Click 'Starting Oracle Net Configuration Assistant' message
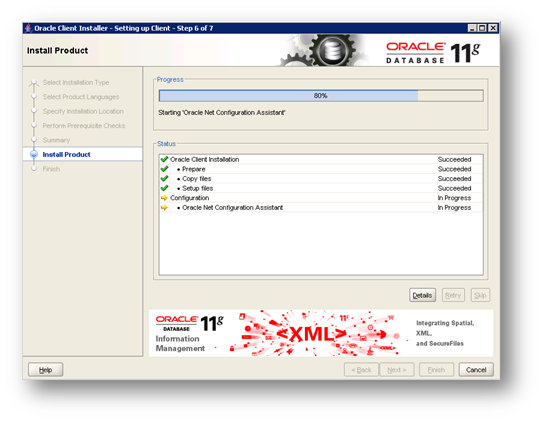Viewport: 543px width, 422px height. [222, 113]
